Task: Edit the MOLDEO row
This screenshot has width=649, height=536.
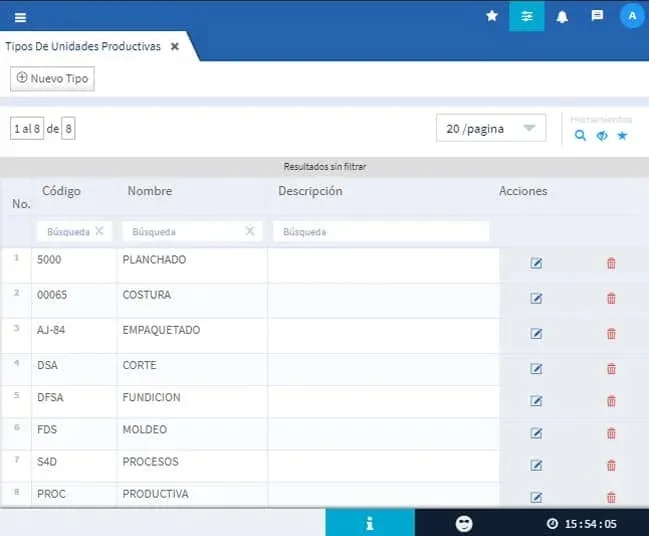Action: tap(536, 433)
